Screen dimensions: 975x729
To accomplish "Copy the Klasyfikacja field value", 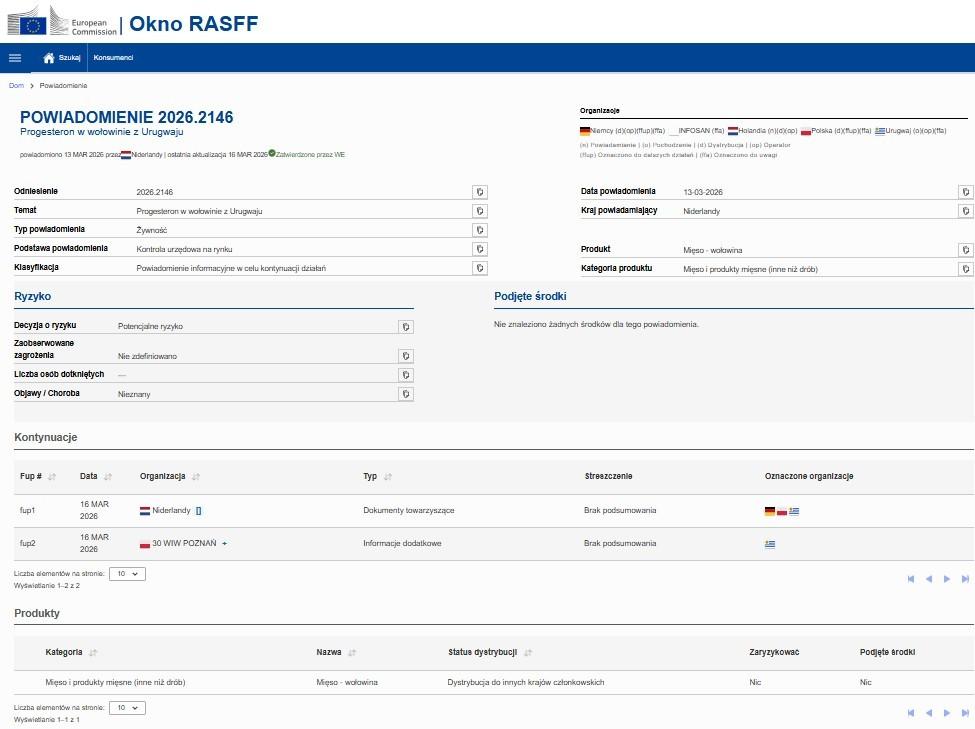I will (480, 268).
